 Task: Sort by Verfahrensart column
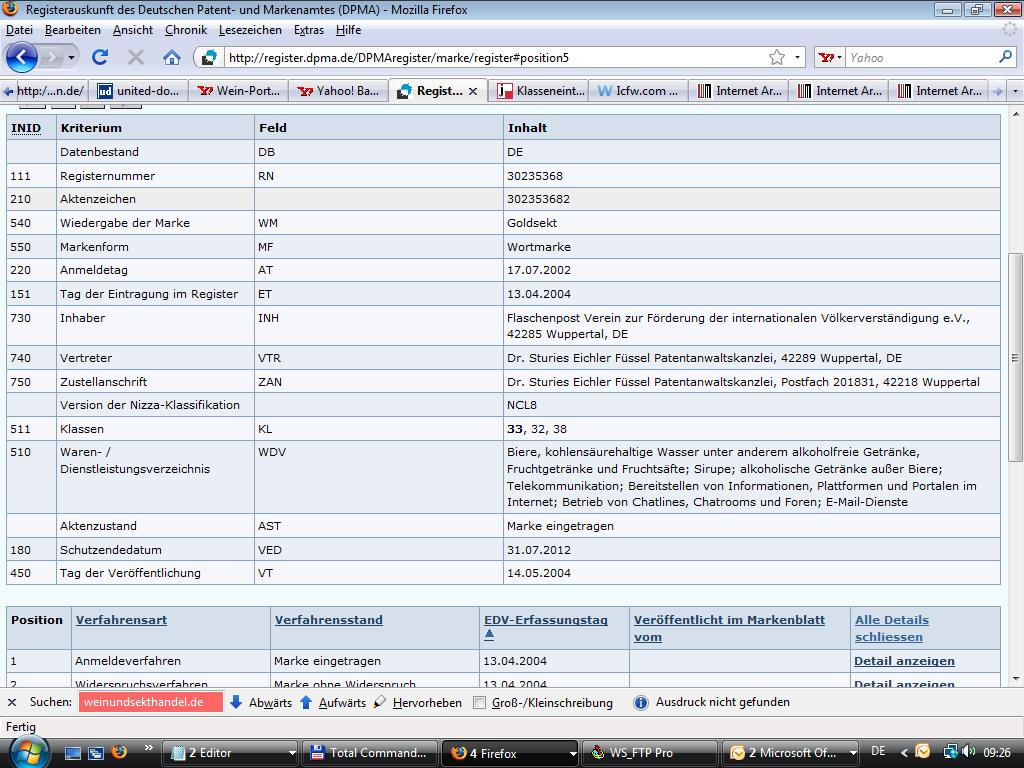point(121,620)
